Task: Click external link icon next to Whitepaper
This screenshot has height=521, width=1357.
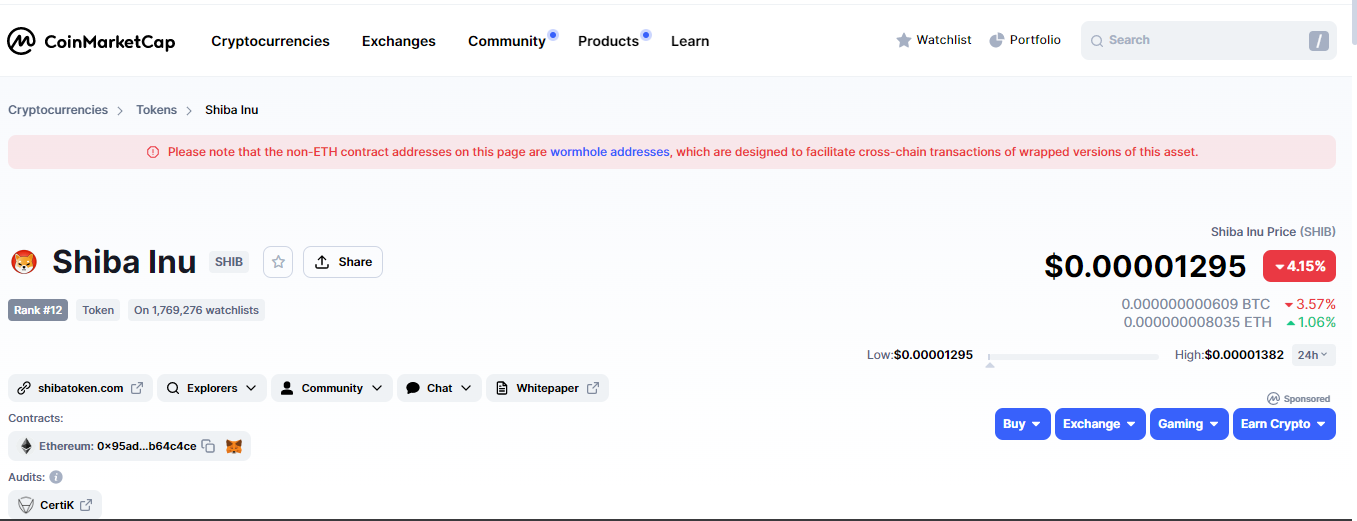Action: [x=593, y=388]
